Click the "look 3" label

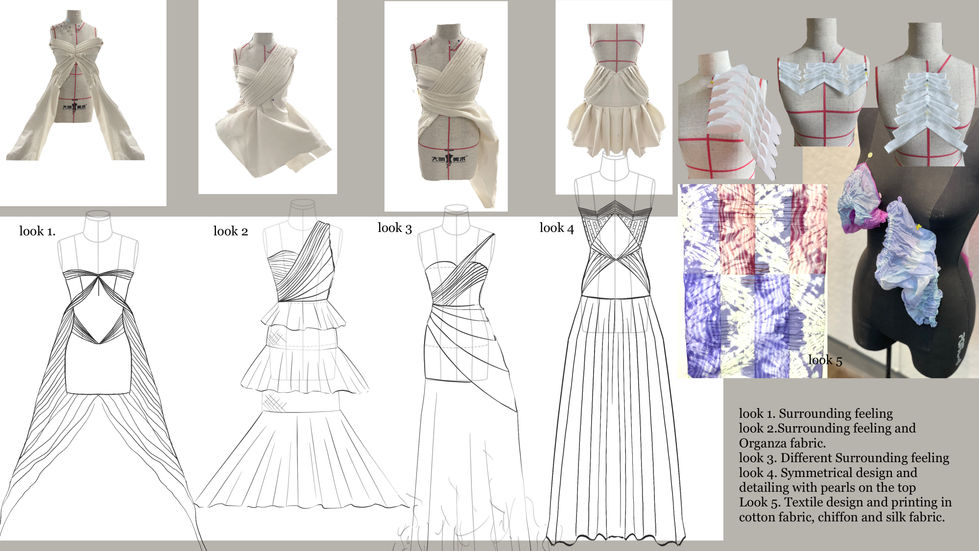pyautogui.click(x=395, y=228)
